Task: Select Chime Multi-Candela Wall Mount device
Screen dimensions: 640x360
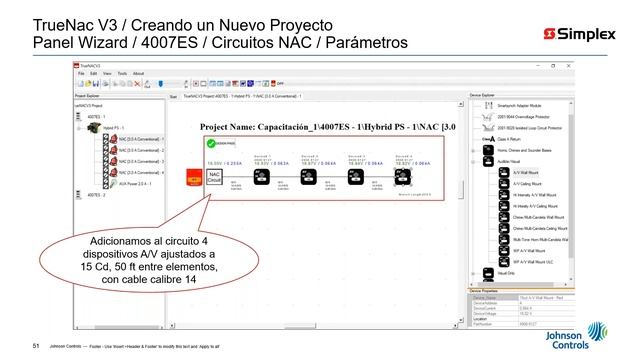Action: 538,218
